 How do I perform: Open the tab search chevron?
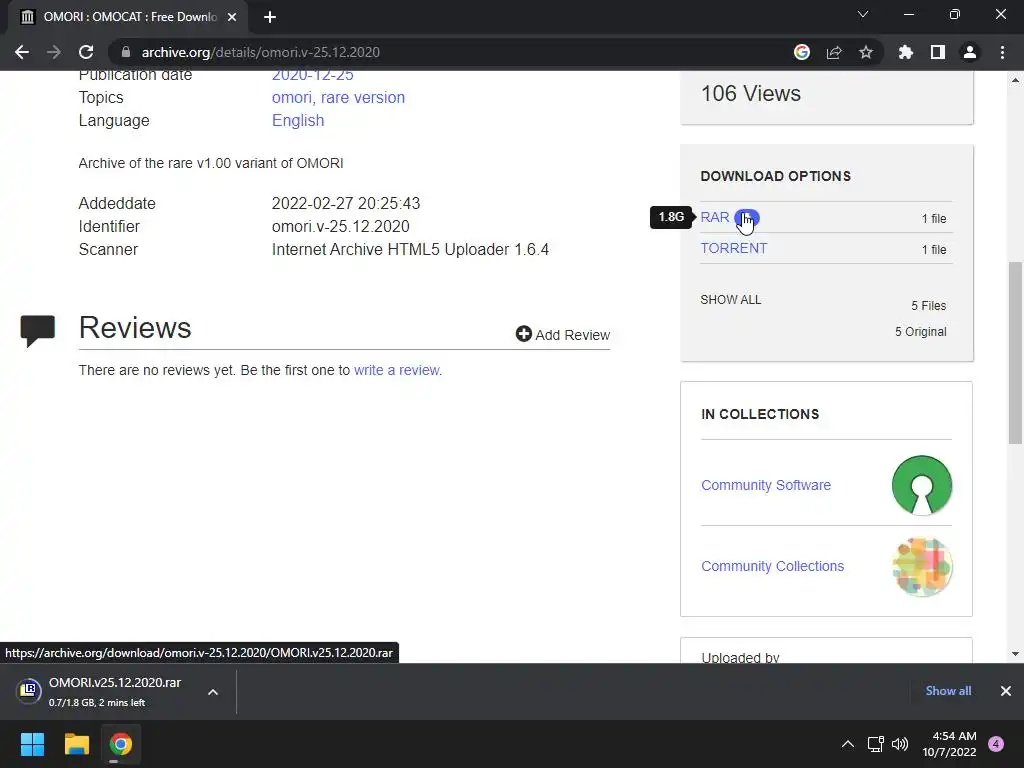(x=863, y=14)
